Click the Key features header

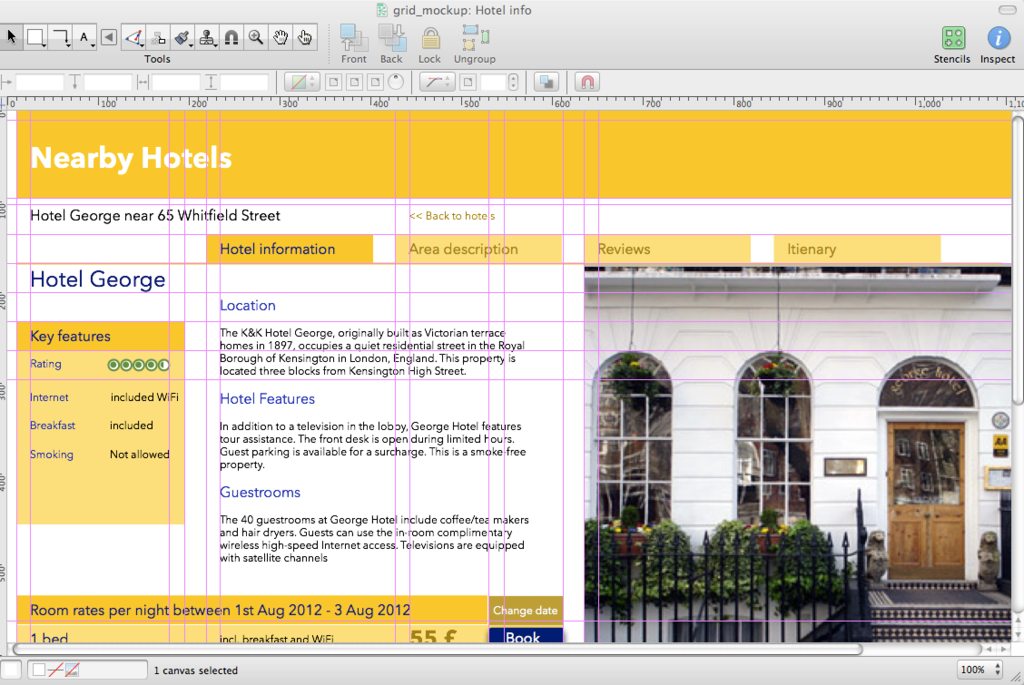(x=101, y=336)
